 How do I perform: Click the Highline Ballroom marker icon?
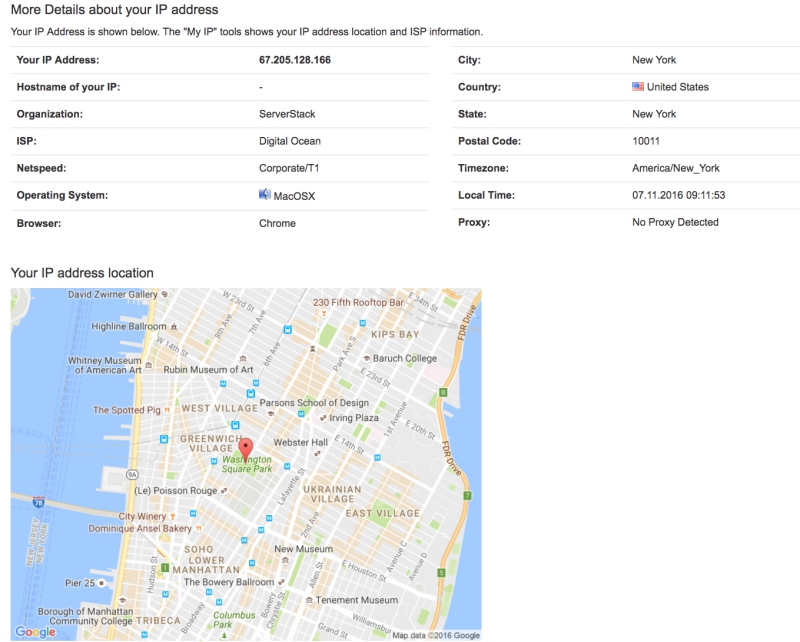(174, 327)
